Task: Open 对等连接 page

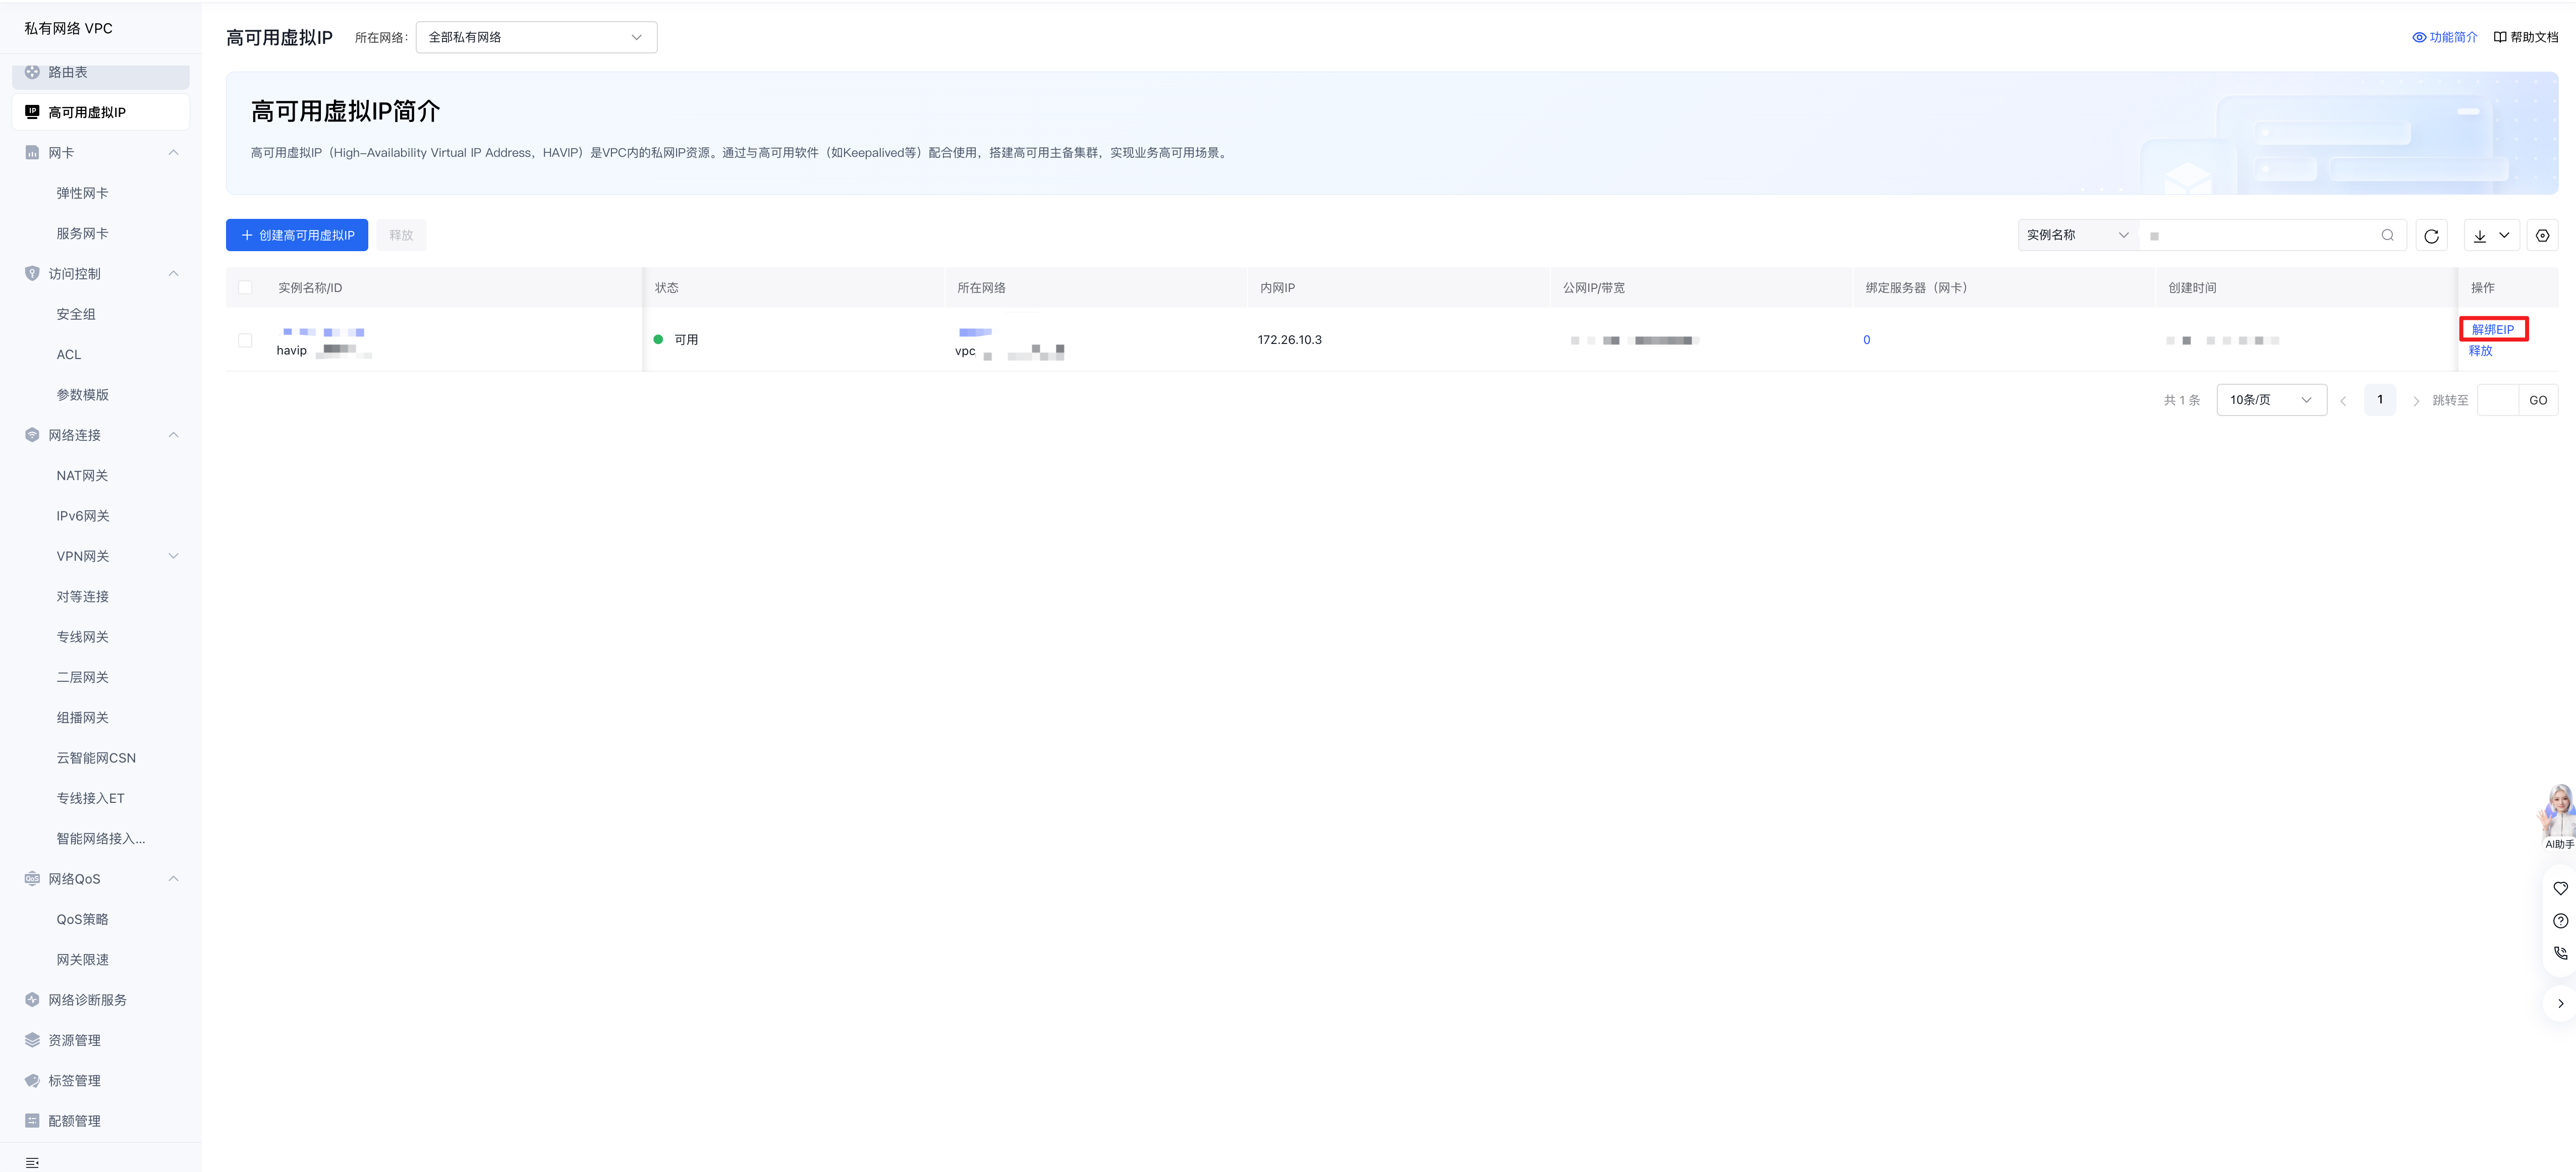Action: coord(82,596)
